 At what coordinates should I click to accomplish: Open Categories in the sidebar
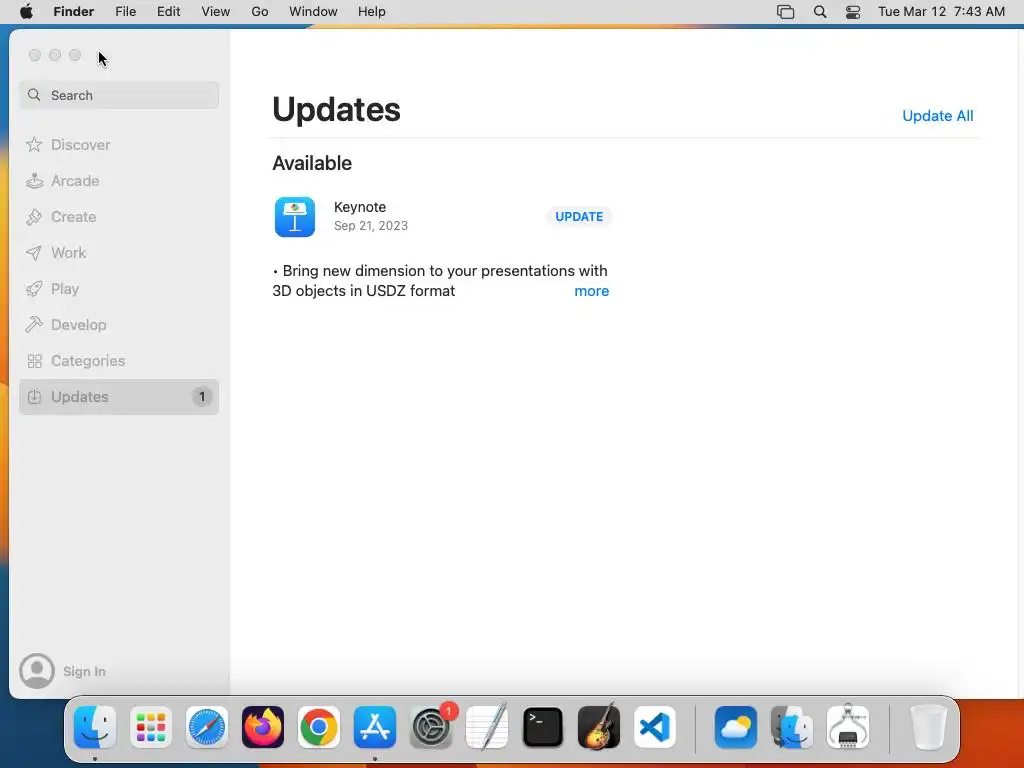click(119, 360)
